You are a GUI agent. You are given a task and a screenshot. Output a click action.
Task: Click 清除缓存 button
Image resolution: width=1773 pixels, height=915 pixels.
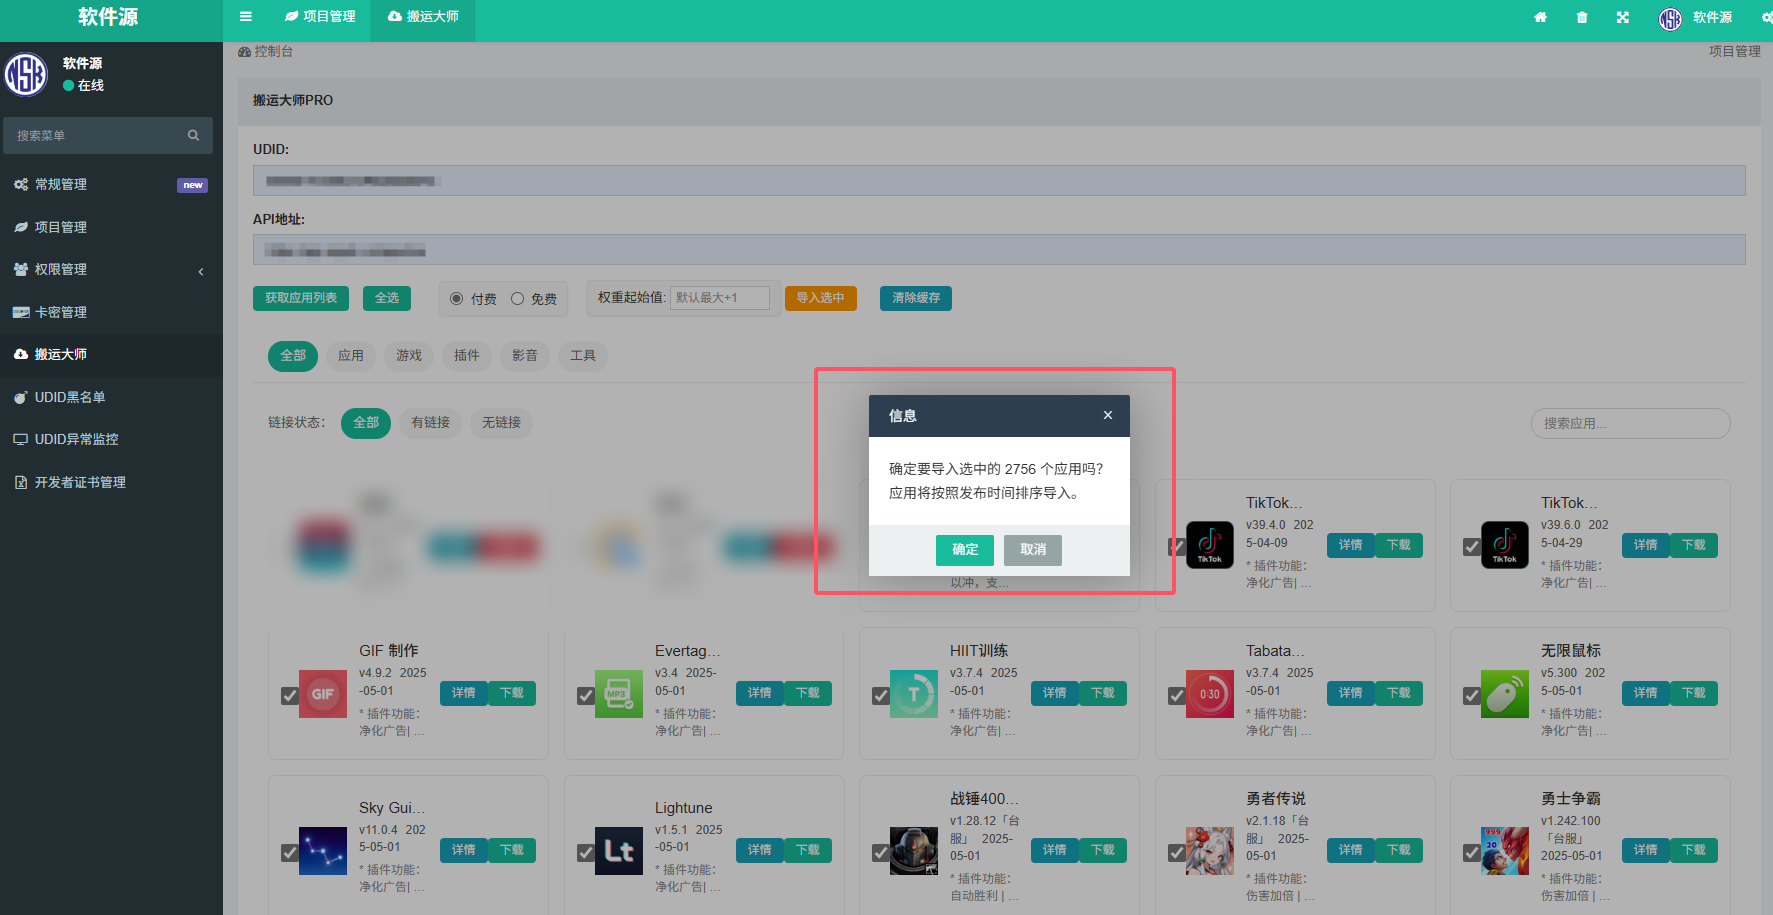click(x=916, y=298)
